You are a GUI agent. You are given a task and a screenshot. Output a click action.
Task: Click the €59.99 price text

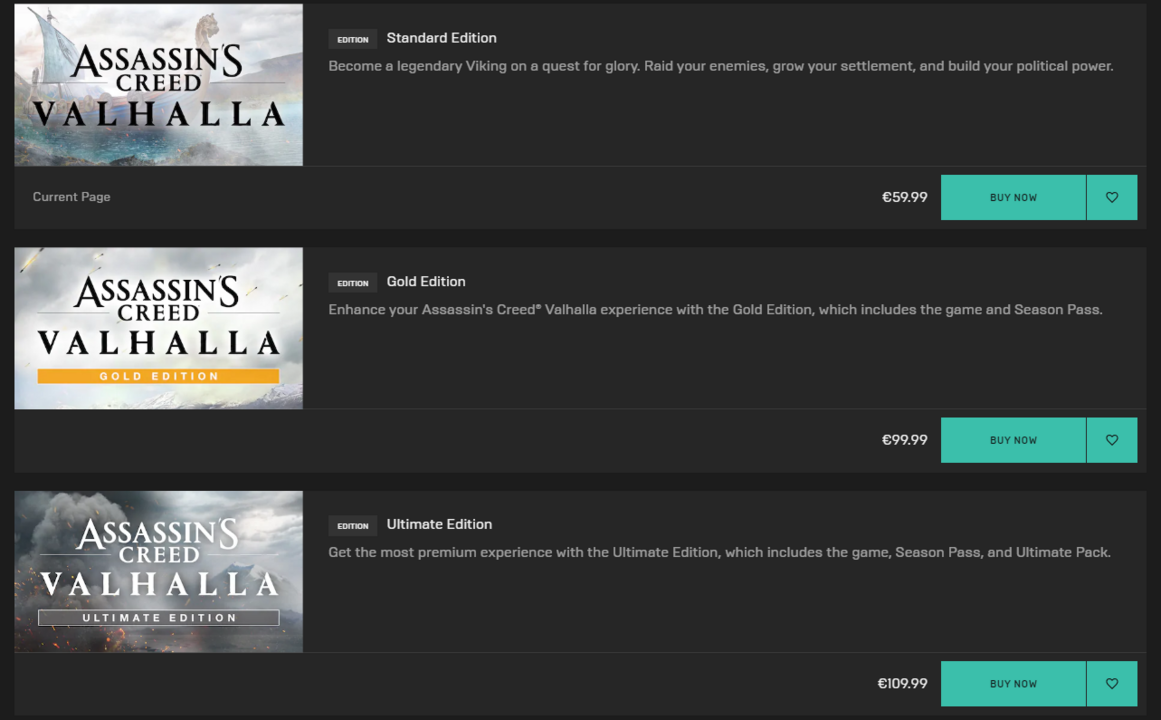[x=904, y=197]
